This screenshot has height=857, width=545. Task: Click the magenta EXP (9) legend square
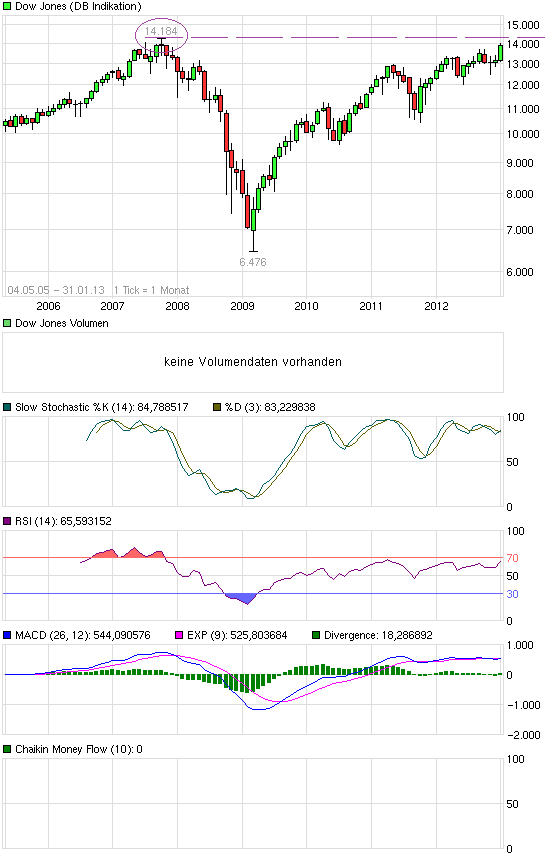point(179,636)
